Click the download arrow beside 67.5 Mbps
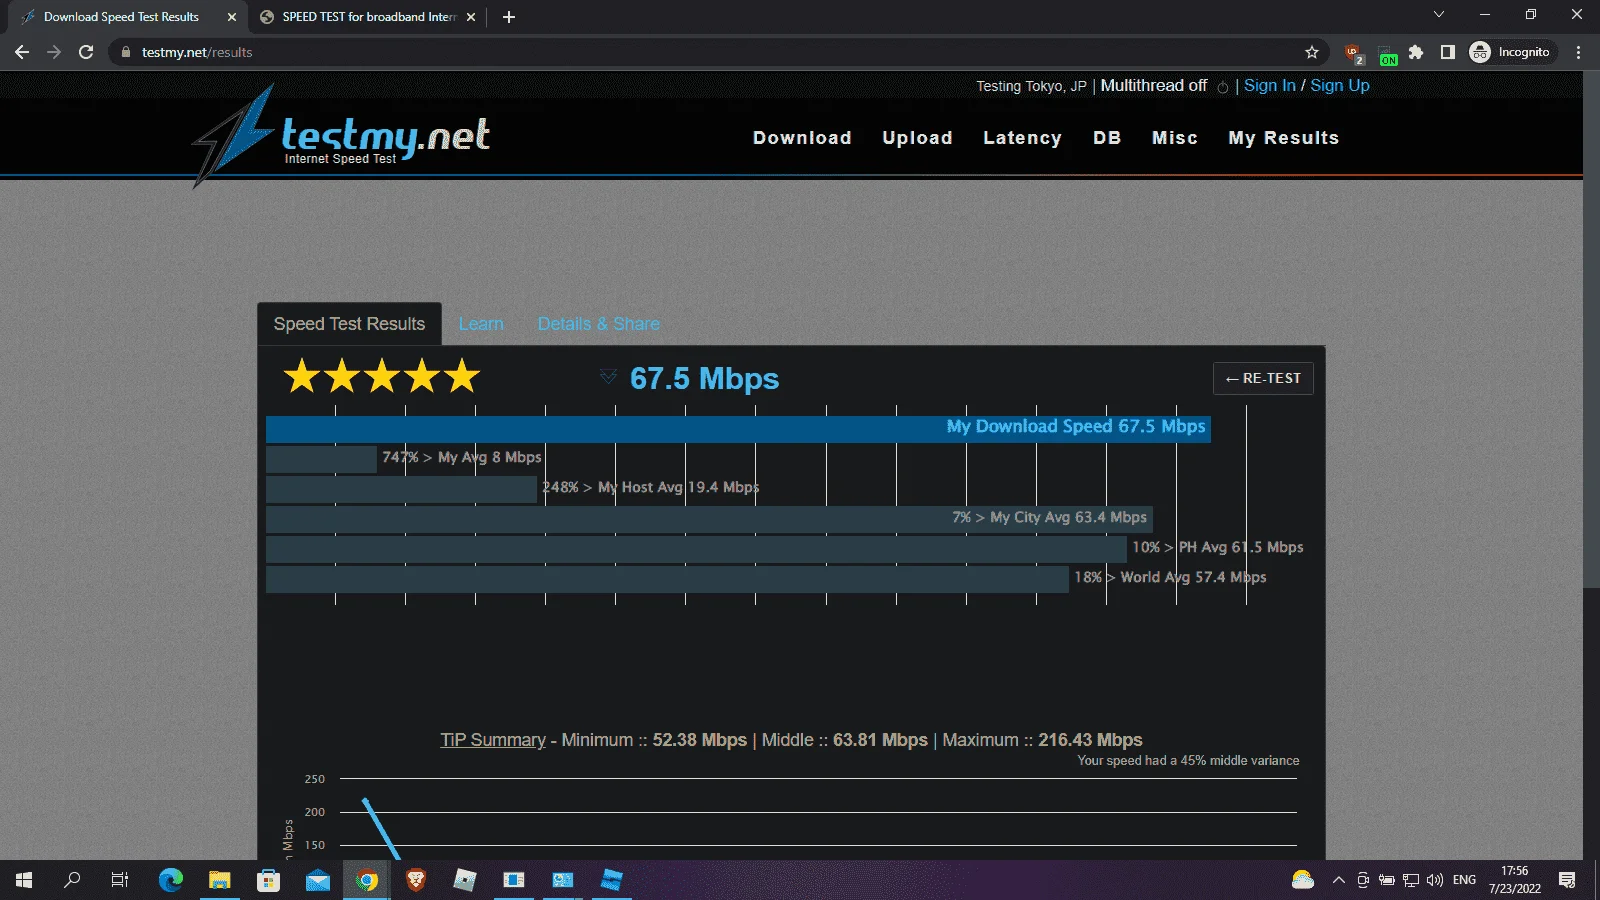The width and height of the screenshot is (1600, 900). (608, 376)
